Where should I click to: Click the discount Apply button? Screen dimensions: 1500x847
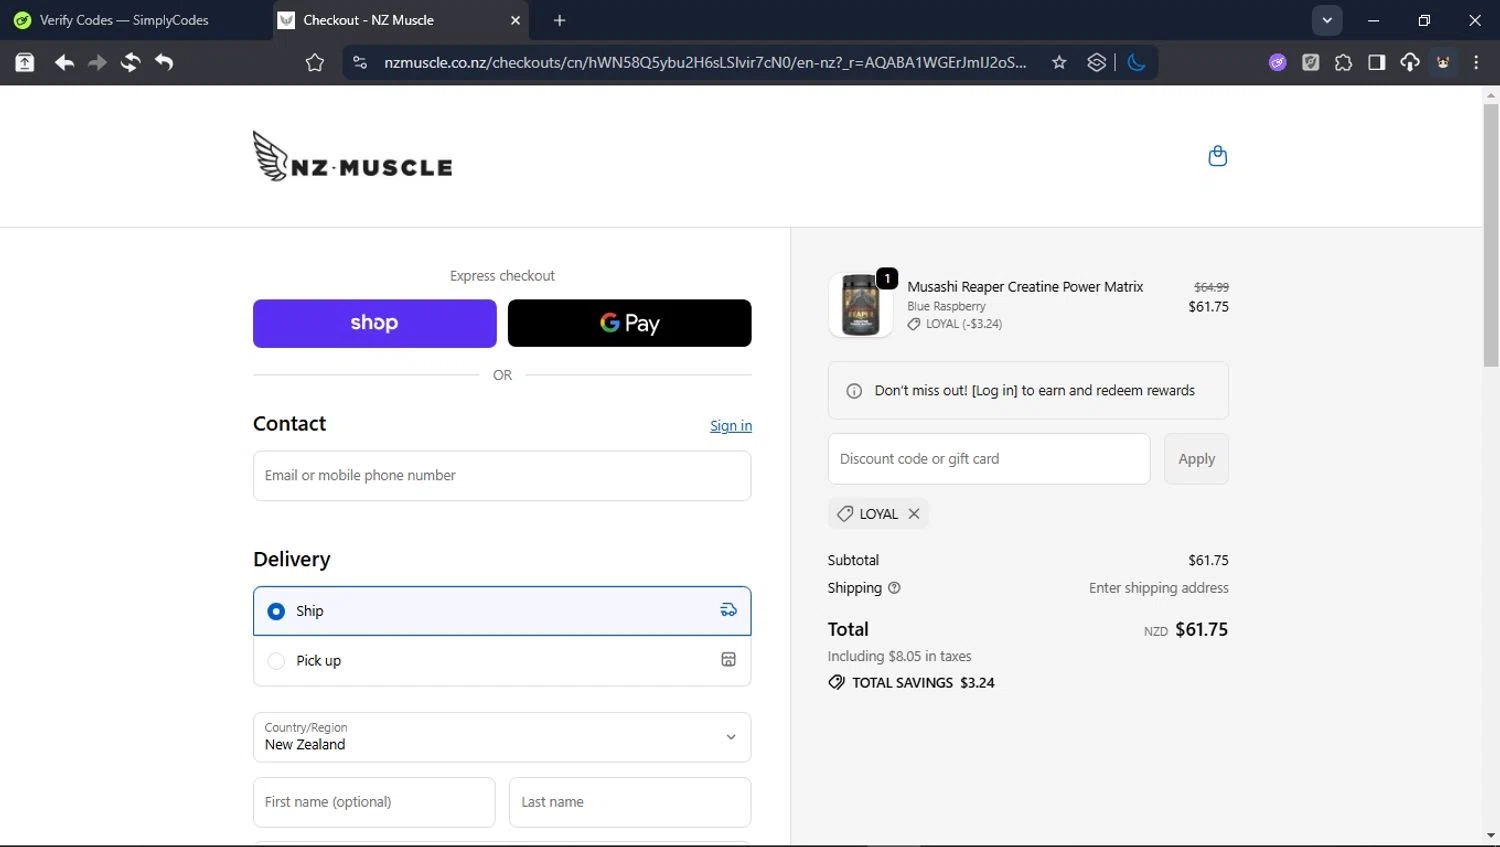pyautogui.click(x=1196, y=459)
